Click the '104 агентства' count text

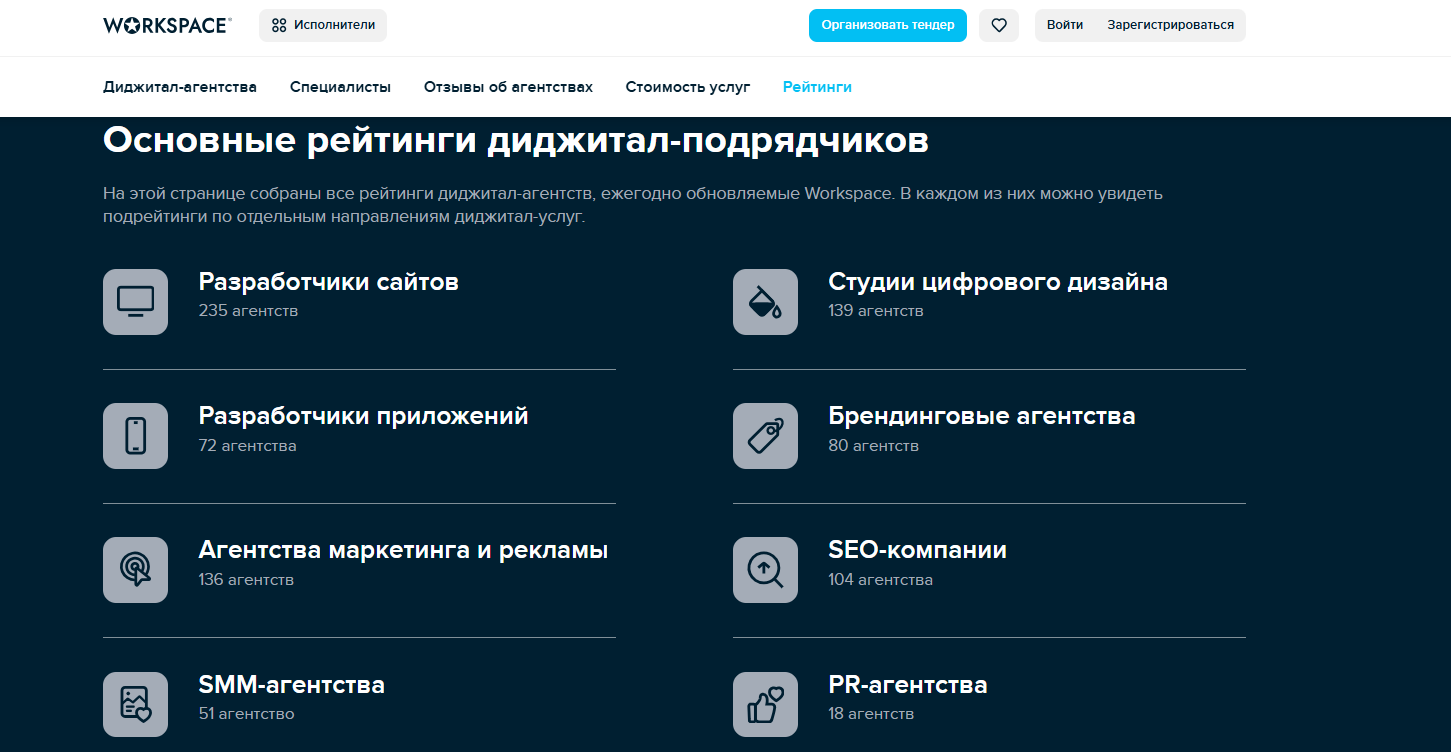pos(880,580)
